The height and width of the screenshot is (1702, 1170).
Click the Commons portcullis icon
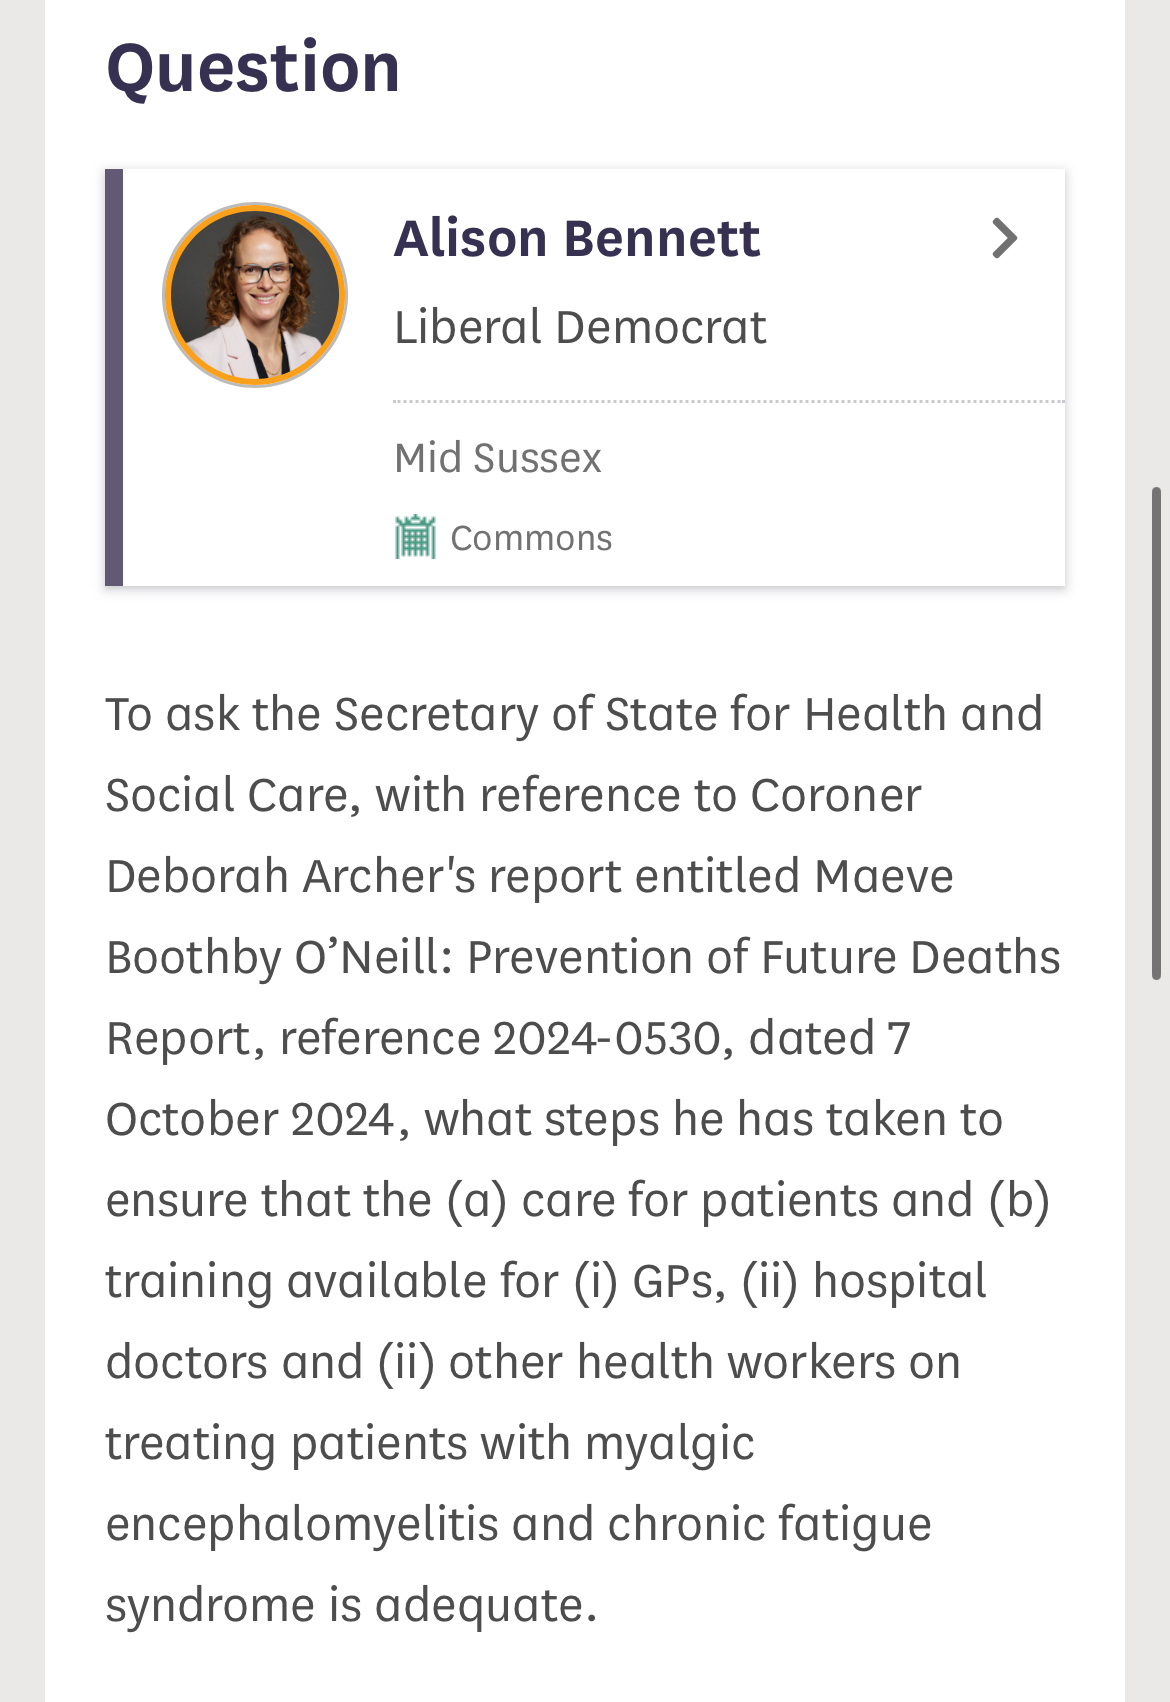415,538
